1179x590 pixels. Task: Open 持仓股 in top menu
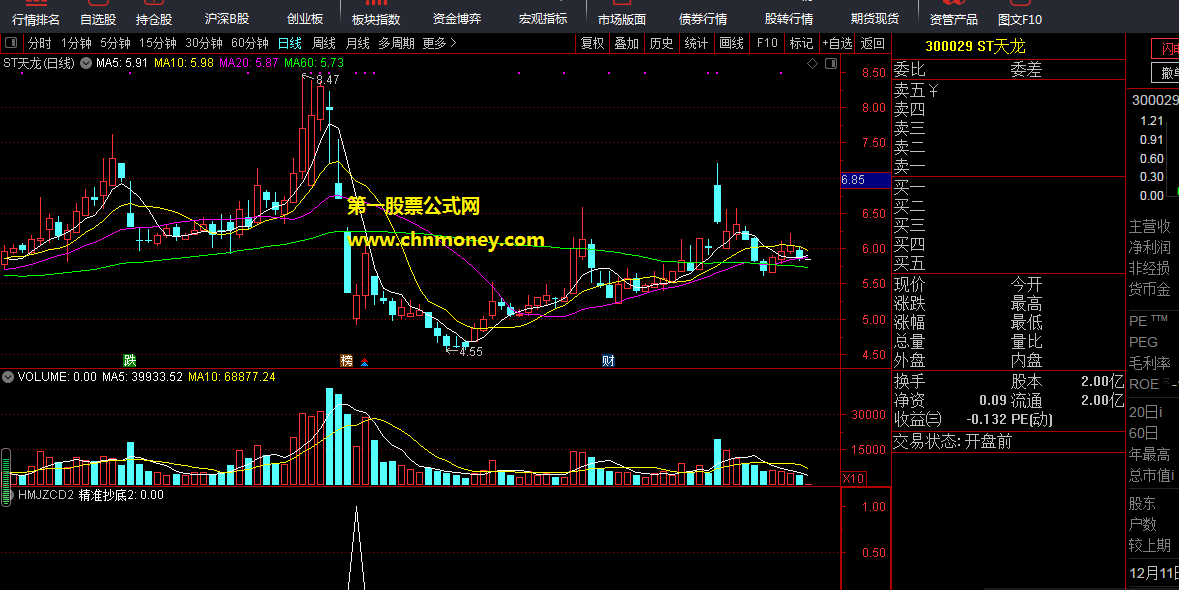(x=154, y=20)
